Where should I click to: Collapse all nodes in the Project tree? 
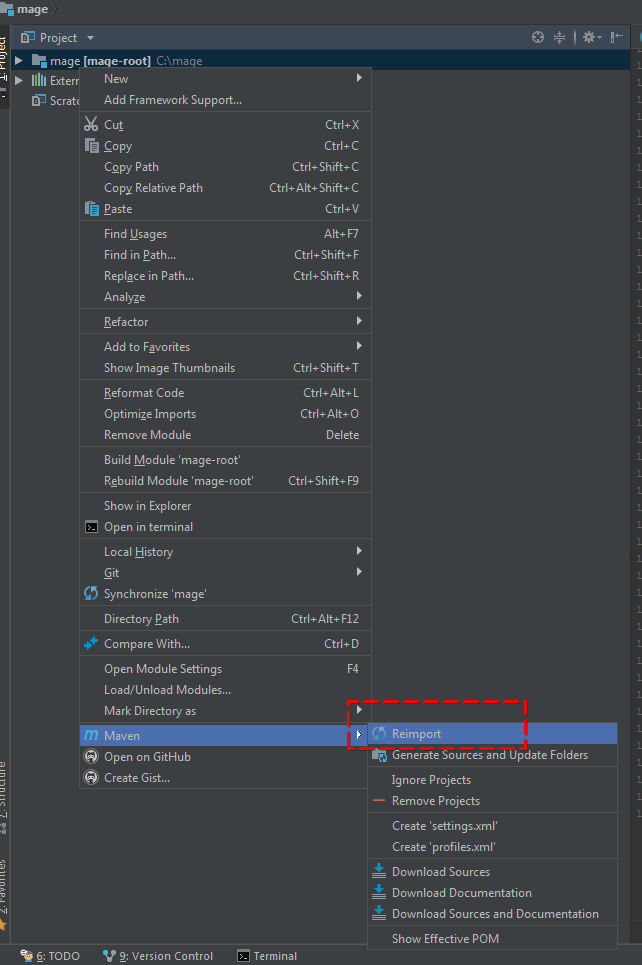point(560,36)
